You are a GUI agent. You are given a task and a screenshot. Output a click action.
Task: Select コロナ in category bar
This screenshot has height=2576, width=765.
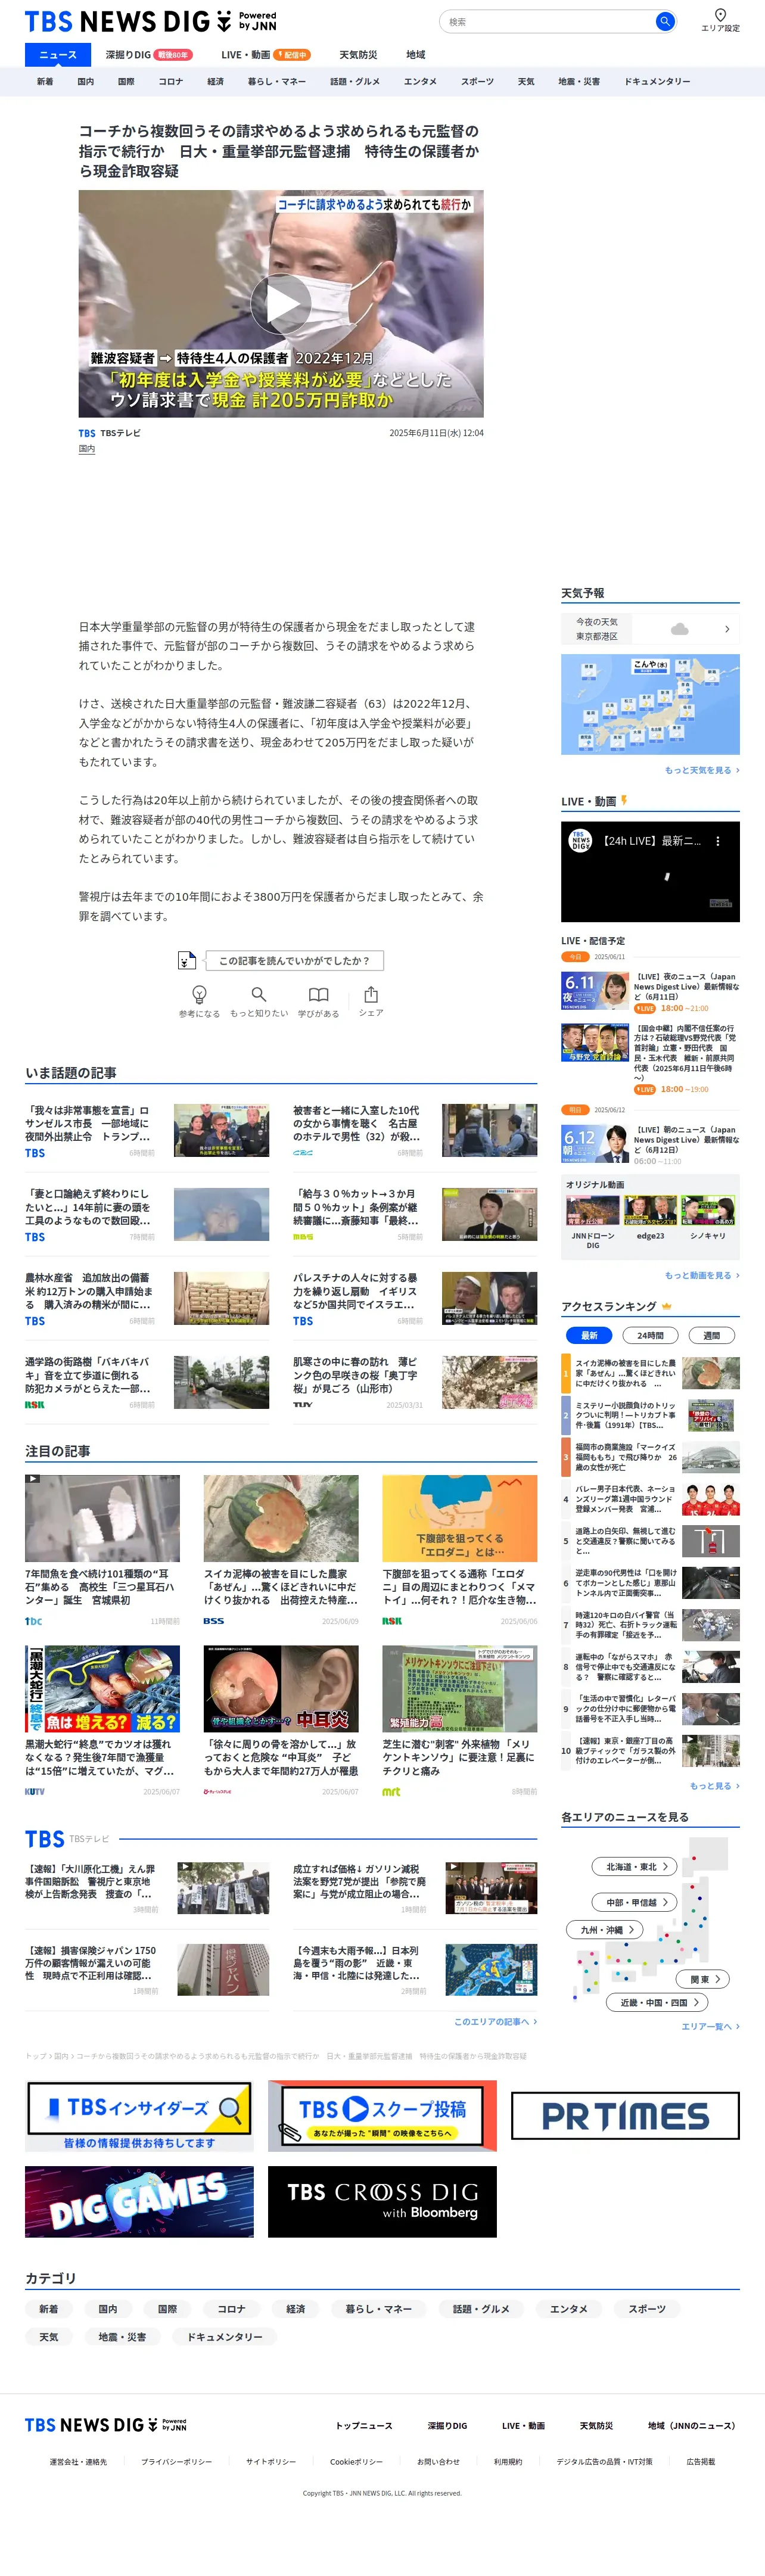[170, 82]
